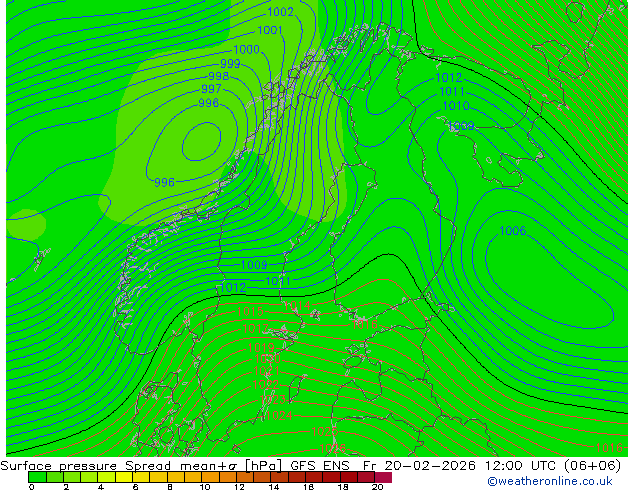This screenshot has height=490, width=634.
Task: Click the '20-02-2026' date text
Action: coord(430,466)
